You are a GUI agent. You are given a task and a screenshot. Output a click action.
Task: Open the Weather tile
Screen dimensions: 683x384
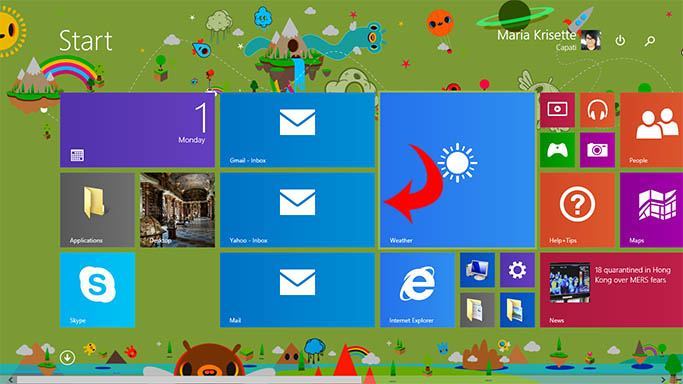click(x=457, y=170)
